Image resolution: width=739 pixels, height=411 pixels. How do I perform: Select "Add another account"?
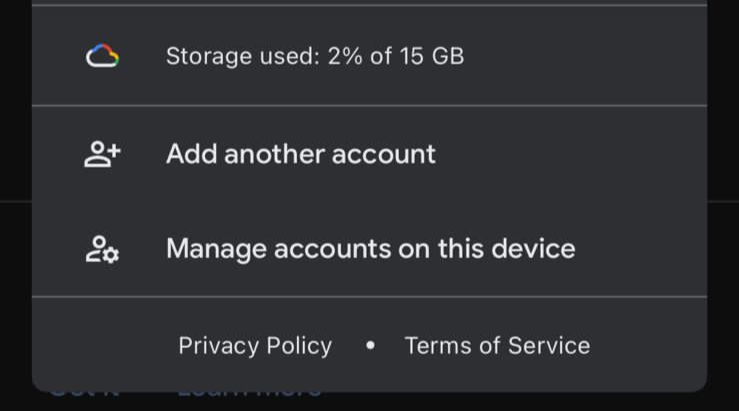pos(370,154)
